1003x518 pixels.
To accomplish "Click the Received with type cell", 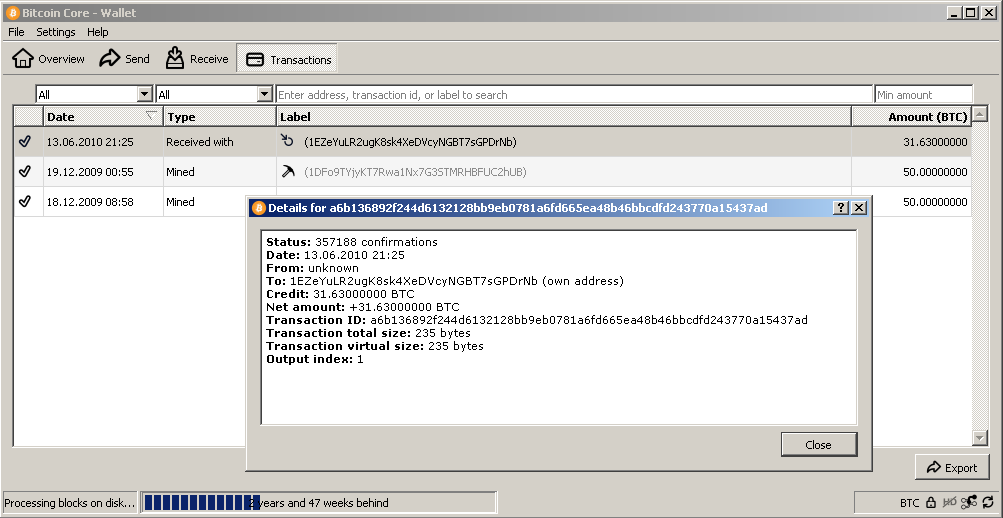I will click(x=219, y=142).
